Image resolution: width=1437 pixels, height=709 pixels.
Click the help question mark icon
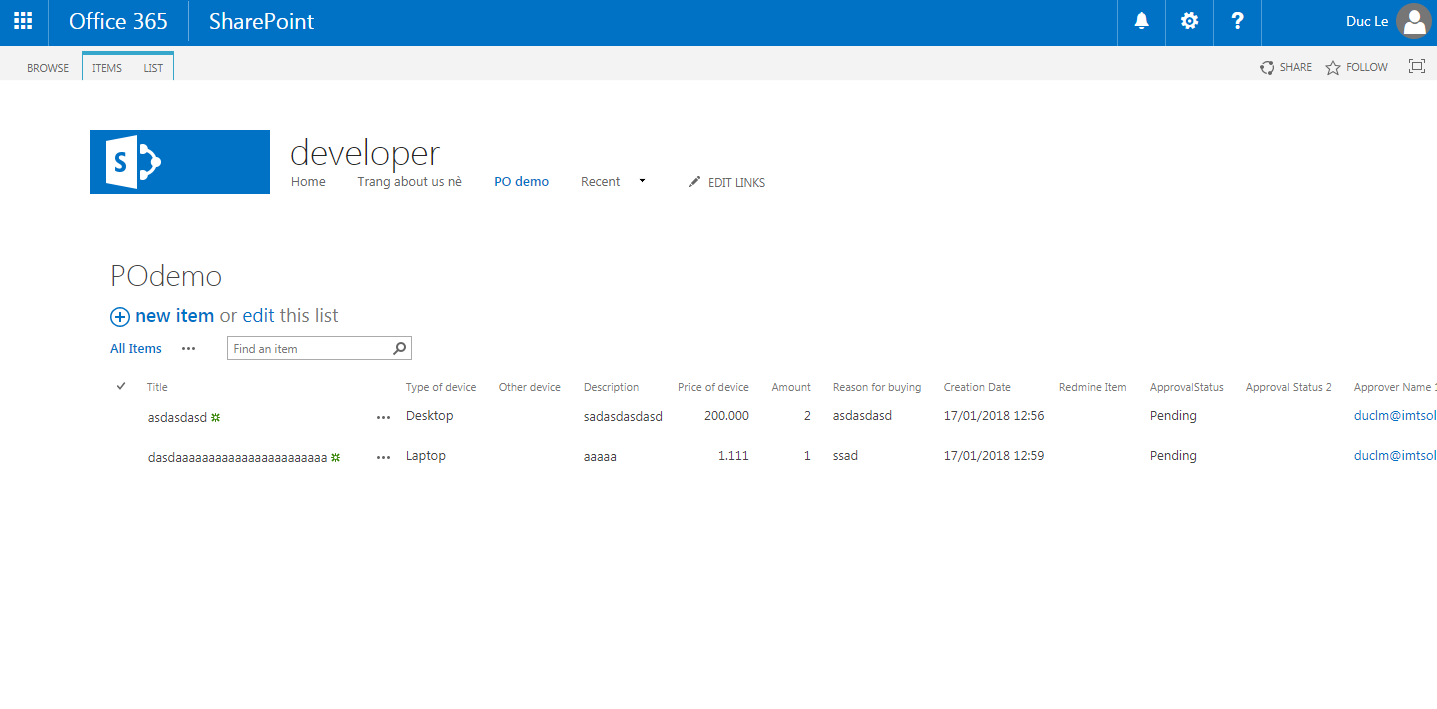[1237, 22]
